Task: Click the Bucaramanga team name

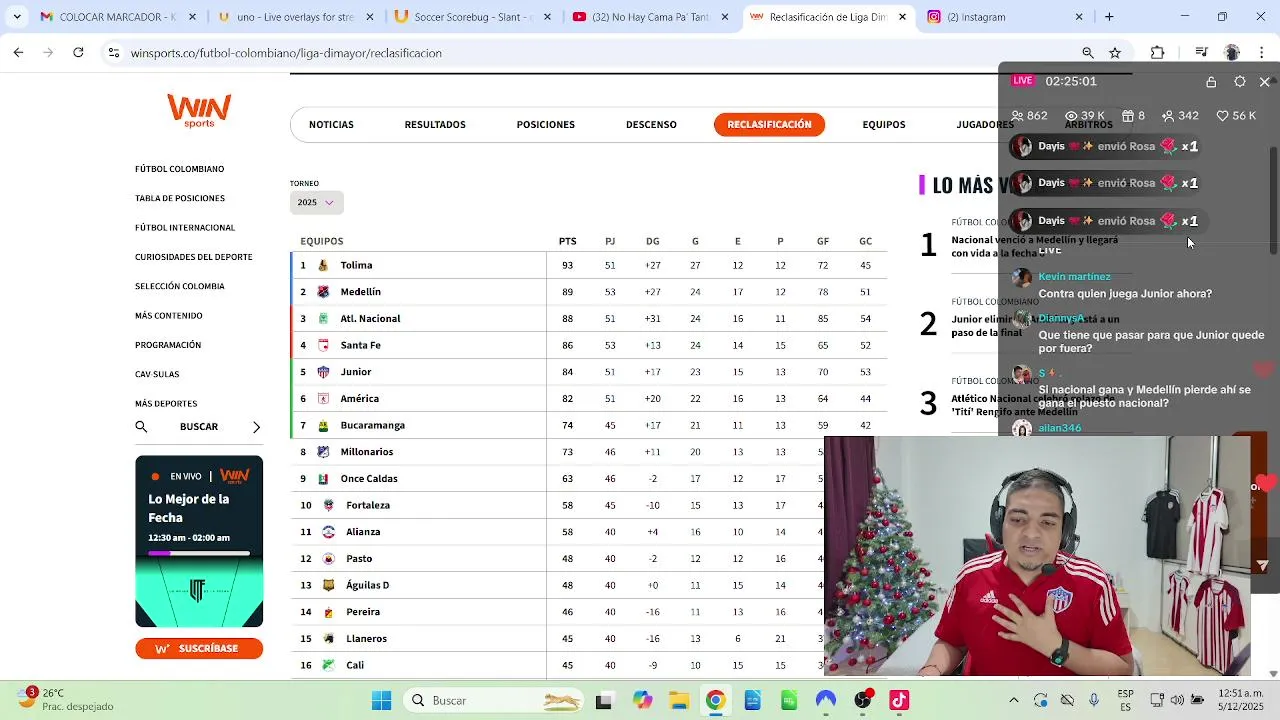Action: 372,425
